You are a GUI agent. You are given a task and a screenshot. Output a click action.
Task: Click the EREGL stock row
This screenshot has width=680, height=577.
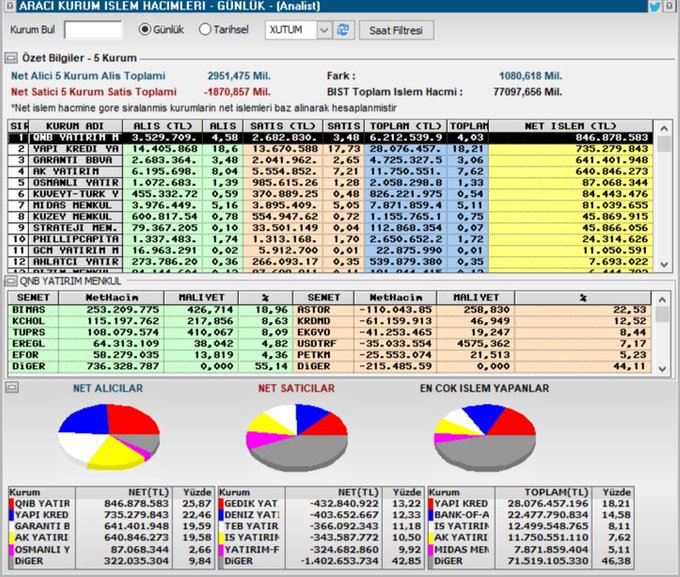[x=150, y=344]
